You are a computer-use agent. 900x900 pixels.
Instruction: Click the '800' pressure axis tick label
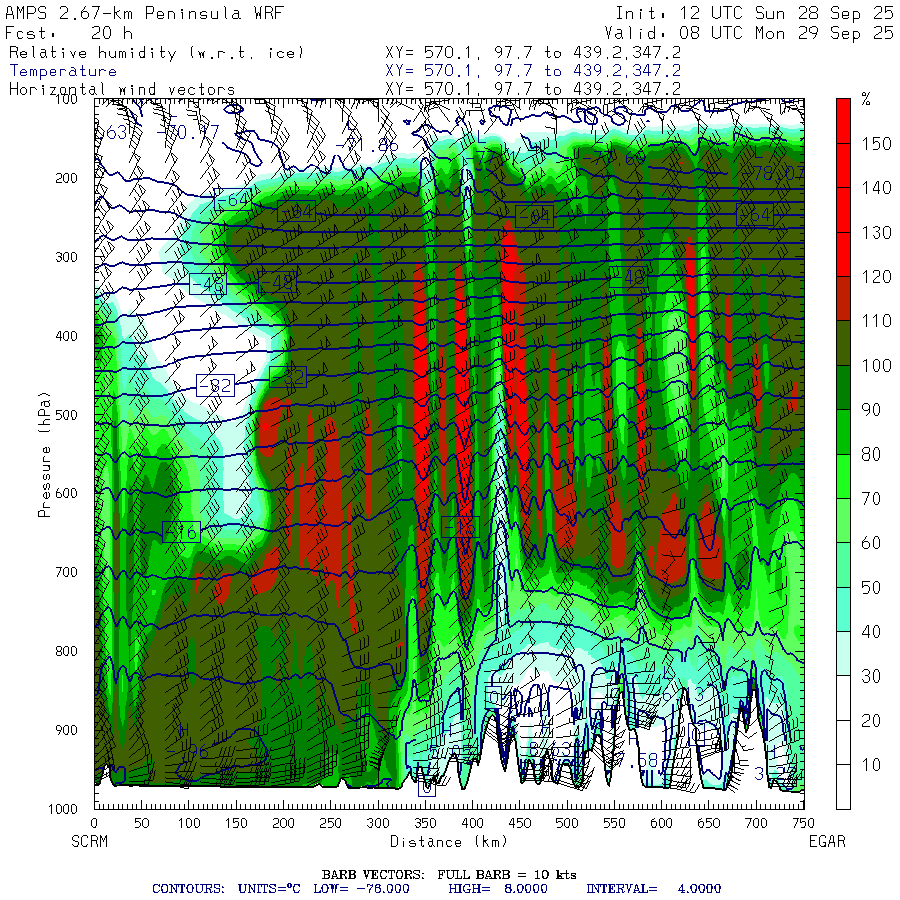pyautogui.click(x=66, y=651)
